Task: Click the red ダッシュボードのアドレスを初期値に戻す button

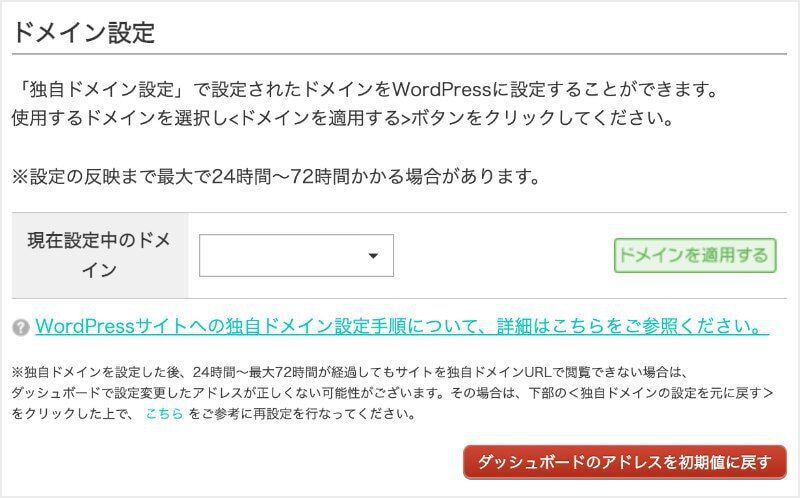Action: pos(624,462)
